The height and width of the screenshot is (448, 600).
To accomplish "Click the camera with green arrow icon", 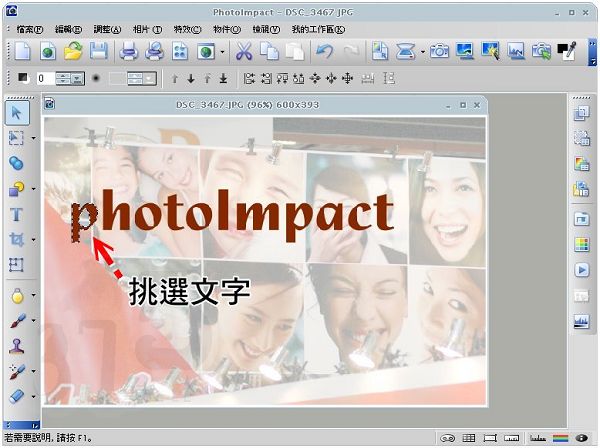I will tap(541, 51).
